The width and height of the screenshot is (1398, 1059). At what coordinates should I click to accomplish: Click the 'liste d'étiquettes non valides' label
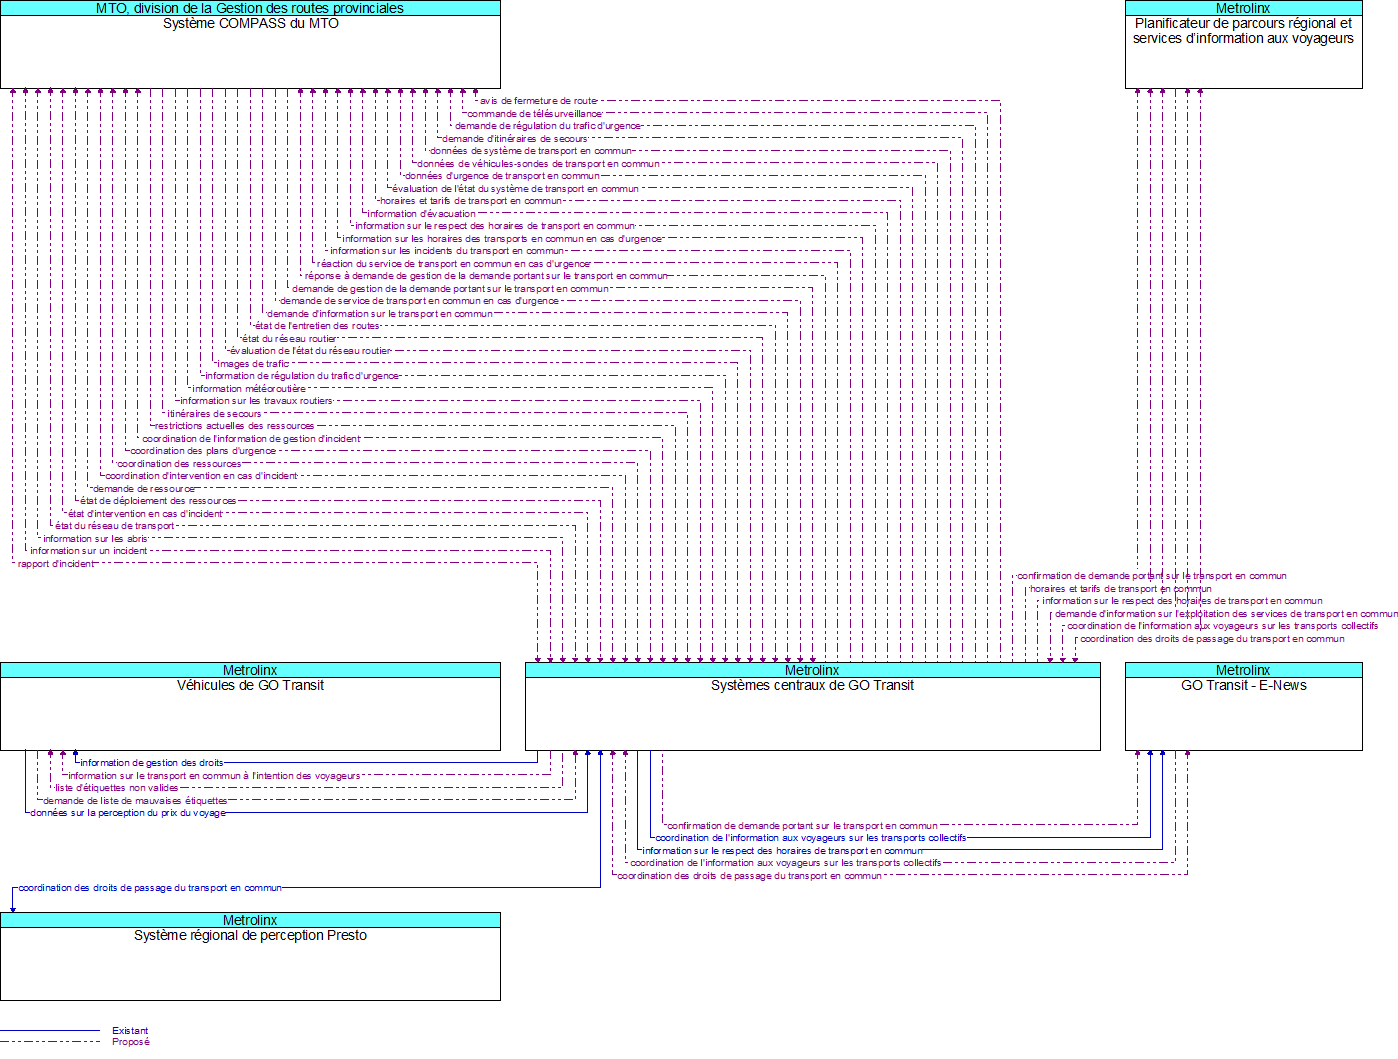click(117, 788)
